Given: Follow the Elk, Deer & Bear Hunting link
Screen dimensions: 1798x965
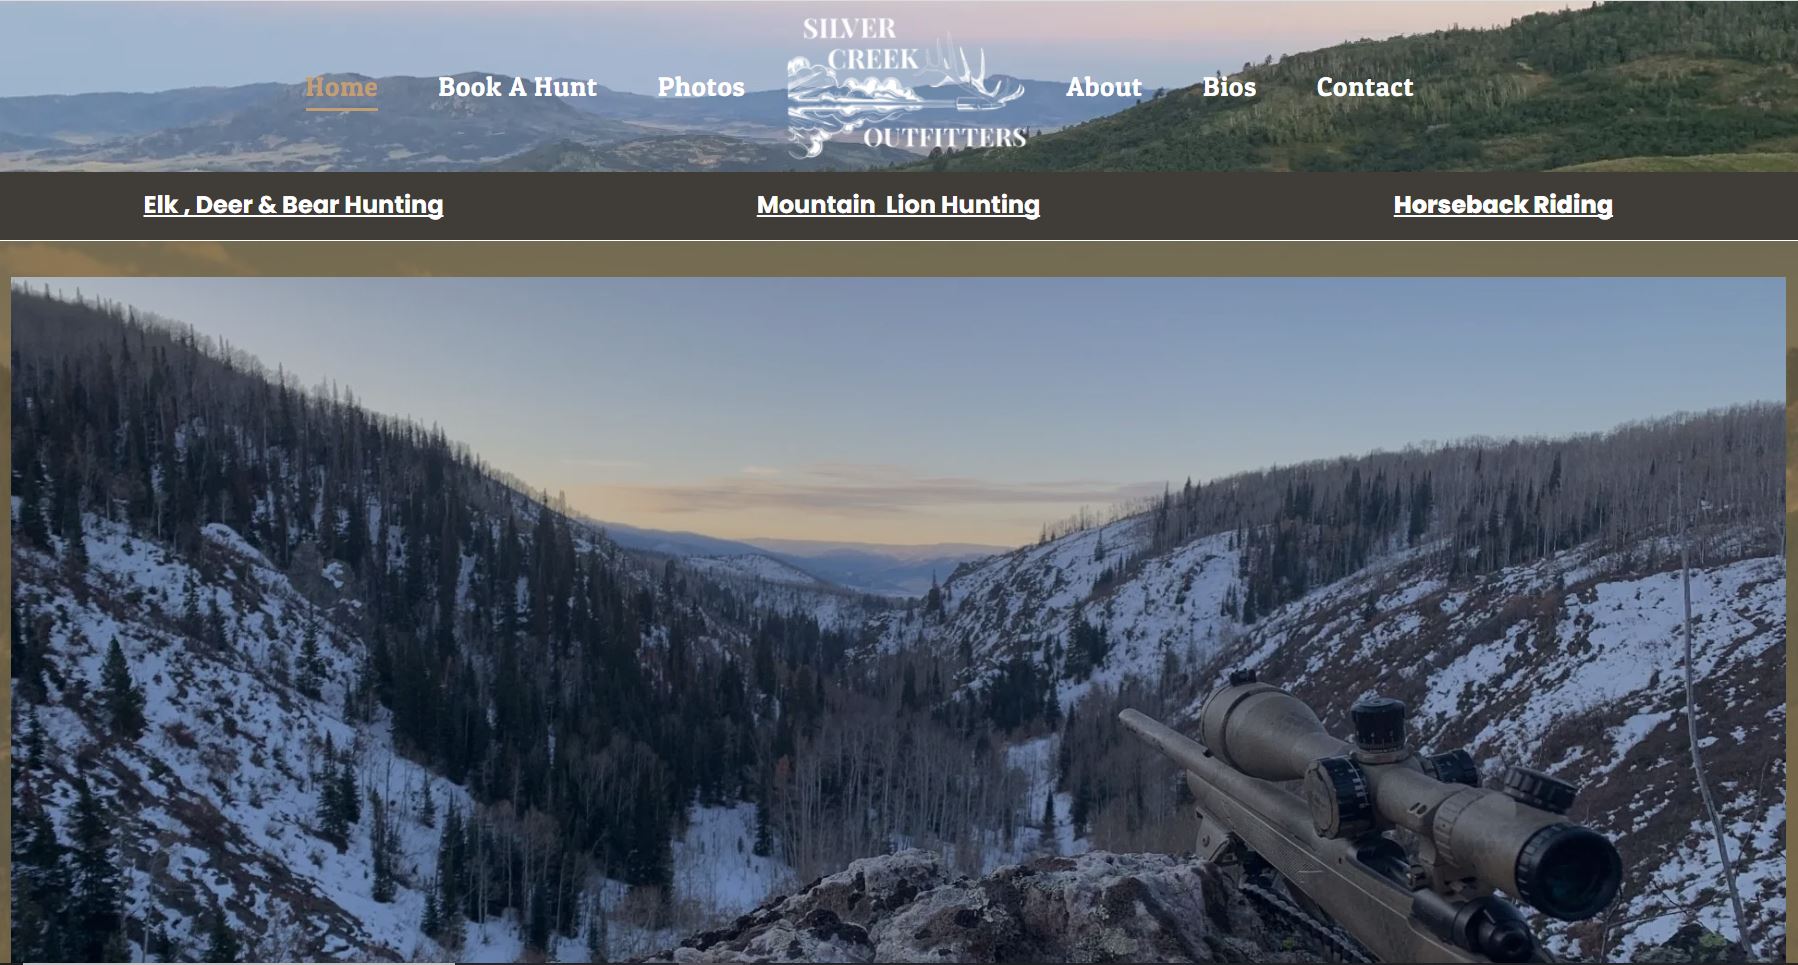Looking at the screenshot, I should point(293,205).
